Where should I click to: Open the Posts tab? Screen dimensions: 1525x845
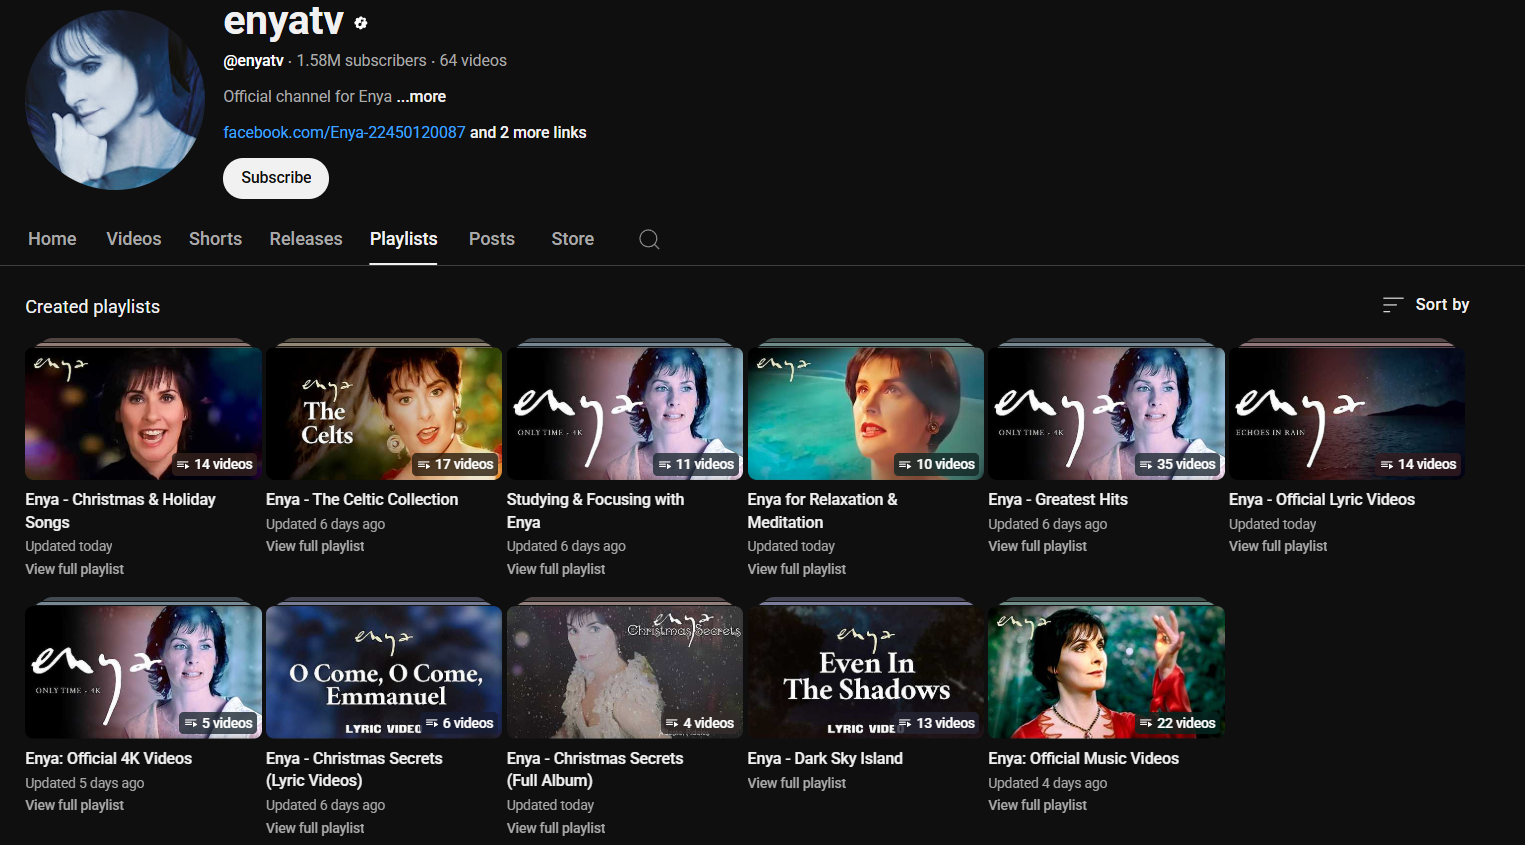(x=492, y=239)
